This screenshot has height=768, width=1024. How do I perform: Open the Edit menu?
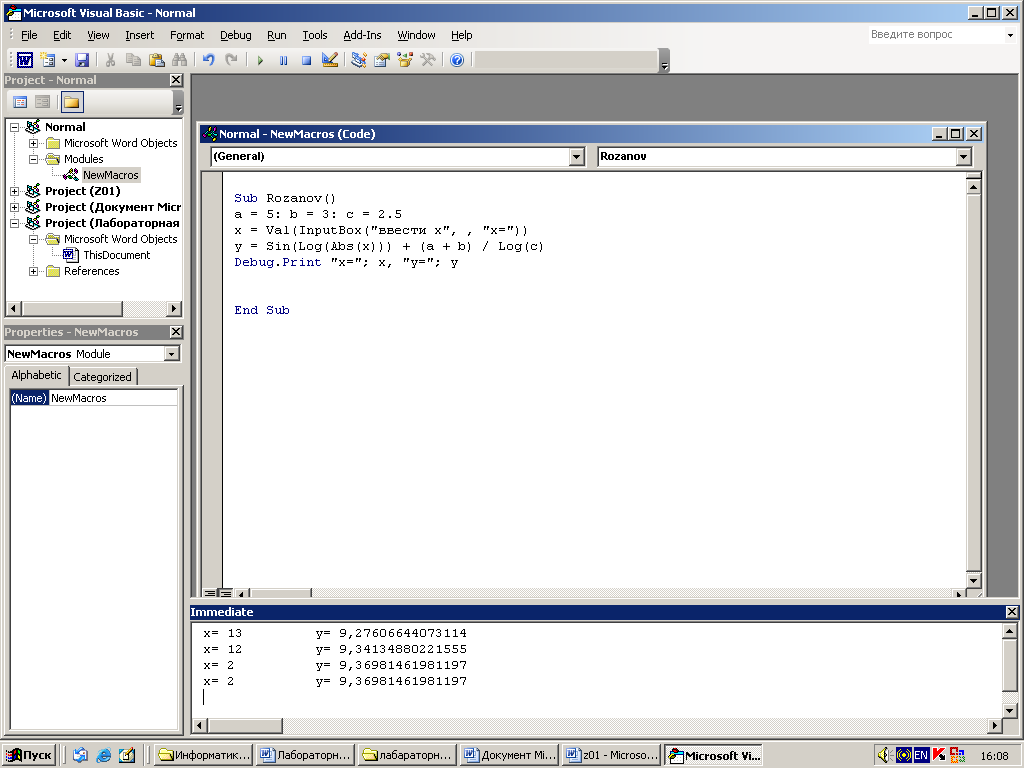(x=62, y=35)
